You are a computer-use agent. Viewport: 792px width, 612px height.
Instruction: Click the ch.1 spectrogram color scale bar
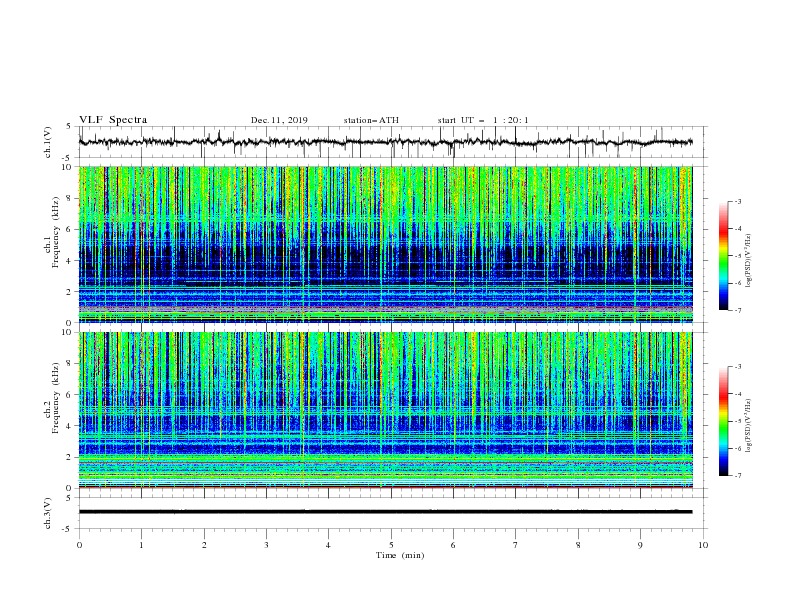(x=723, y=256)
